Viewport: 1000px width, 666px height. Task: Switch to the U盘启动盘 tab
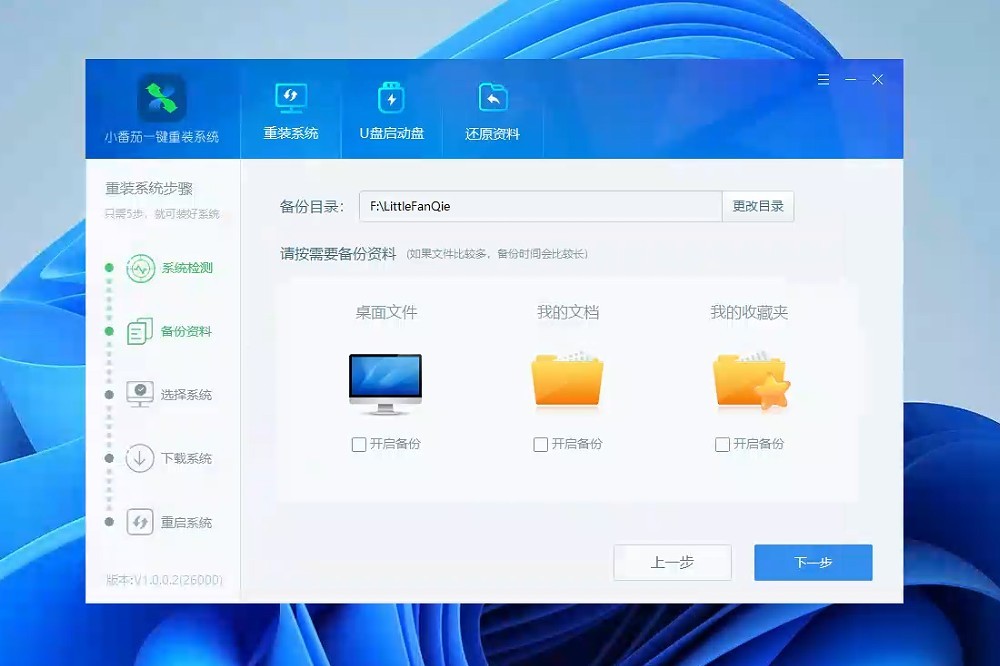pyautogui.click(x=390, y=97)
